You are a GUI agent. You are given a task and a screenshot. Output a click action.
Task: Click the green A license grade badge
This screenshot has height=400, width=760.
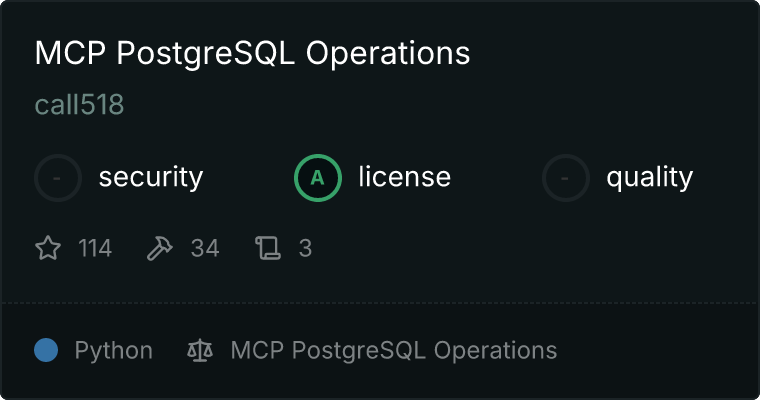(318, 178)
